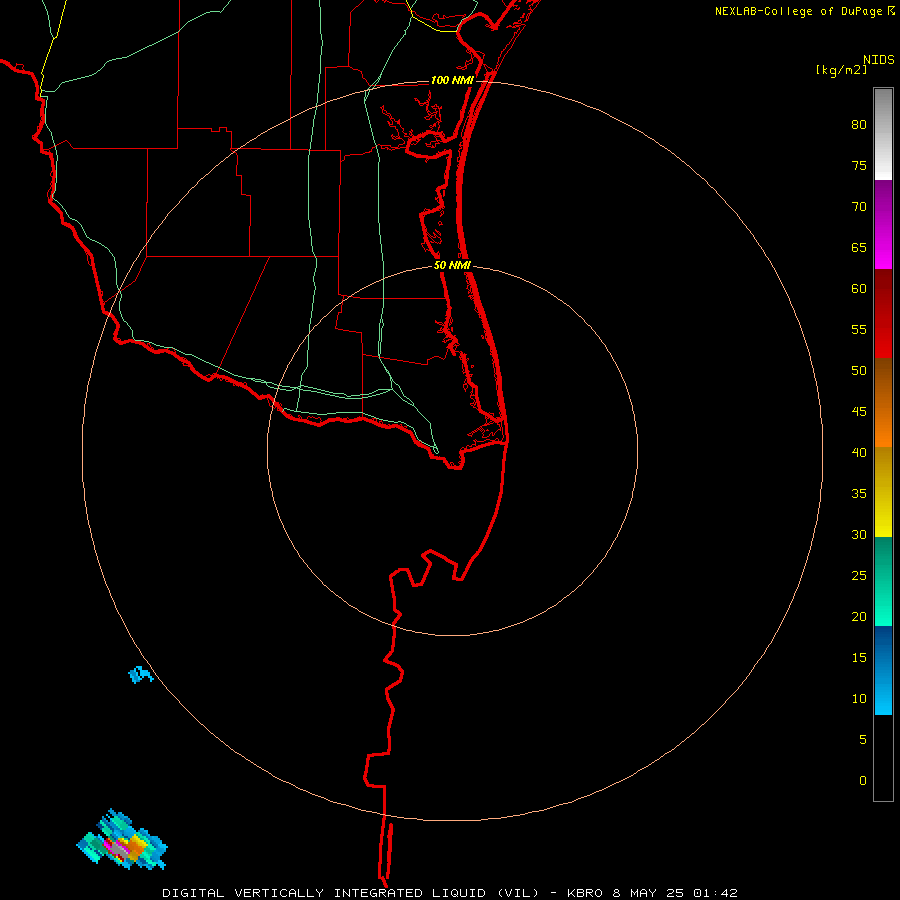Click the scale value 55
Image resolution: width=900 pixels, height=900 pixels.
859,329
